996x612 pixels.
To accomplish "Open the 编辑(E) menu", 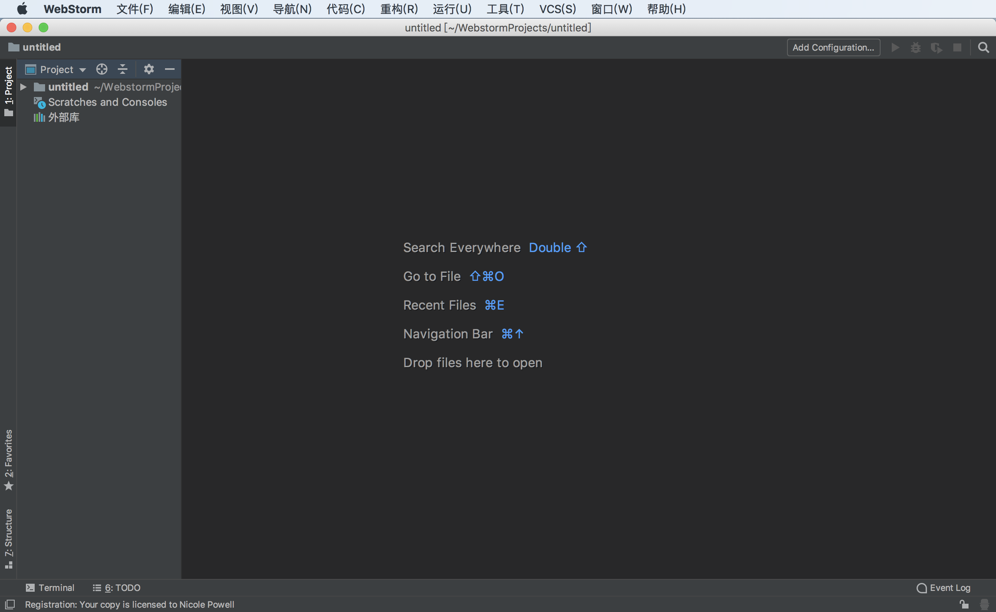I will (187, 9).
